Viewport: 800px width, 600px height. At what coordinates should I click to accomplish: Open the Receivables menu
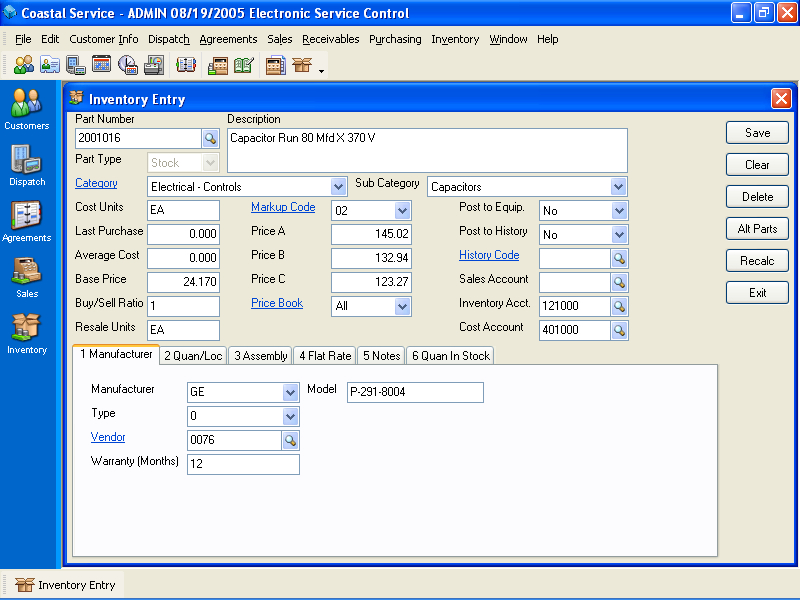coord(331,39)
